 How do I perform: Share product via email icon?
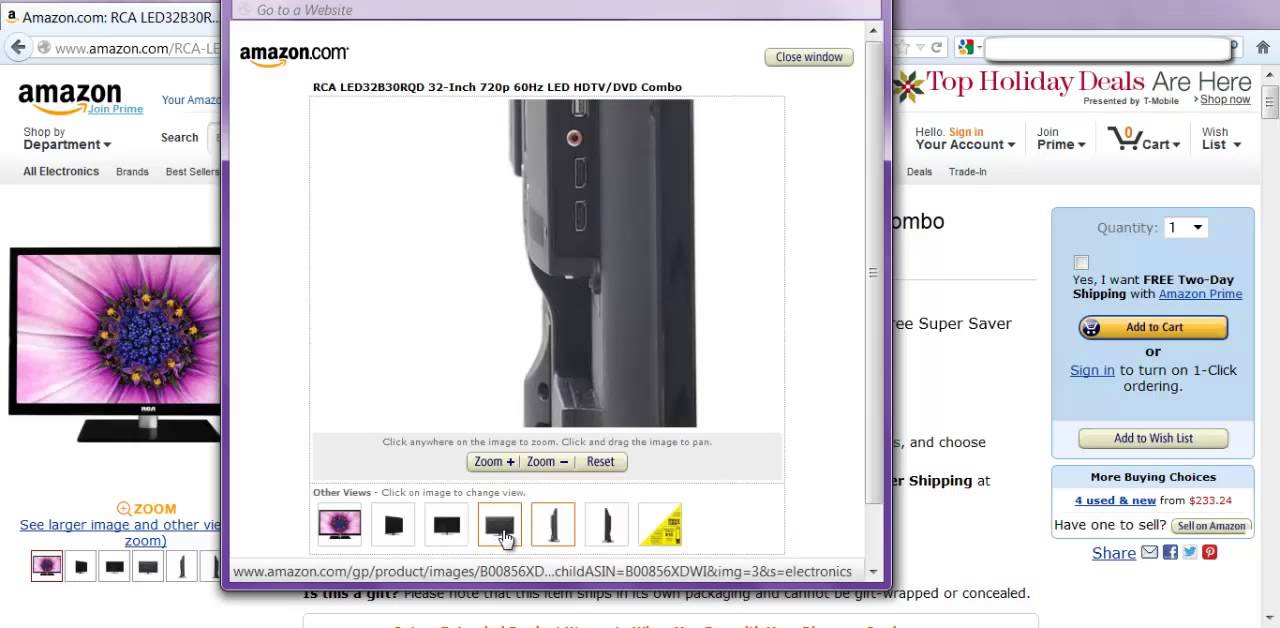coord(1150,552)
